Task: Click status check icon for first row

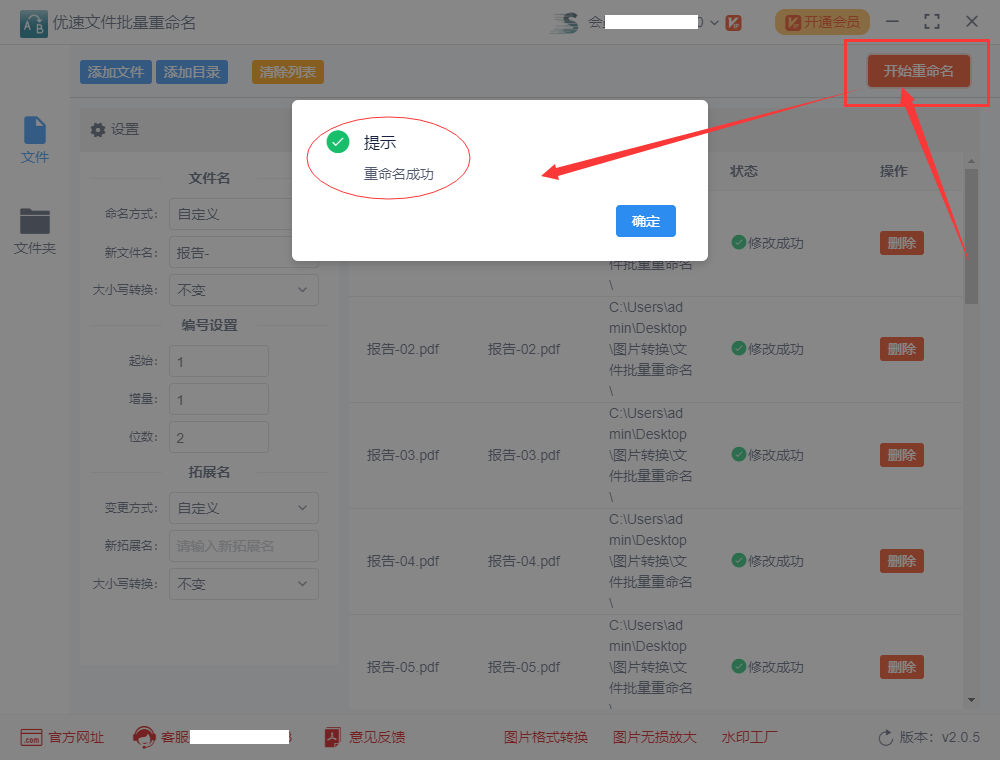Action: (739, 242)
